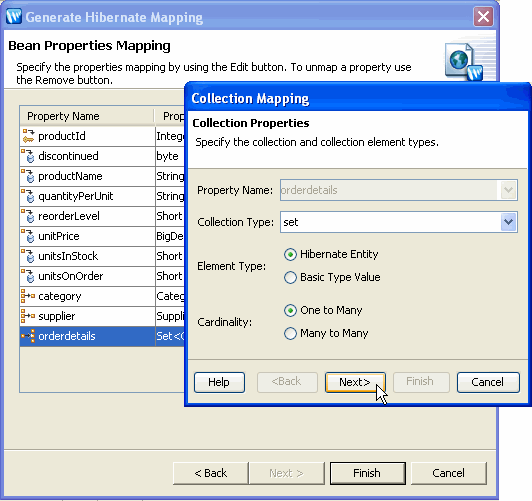Click the greyed Finish button in Collection Mapping
Screen dimensions: 532x501
click(421, 382)
